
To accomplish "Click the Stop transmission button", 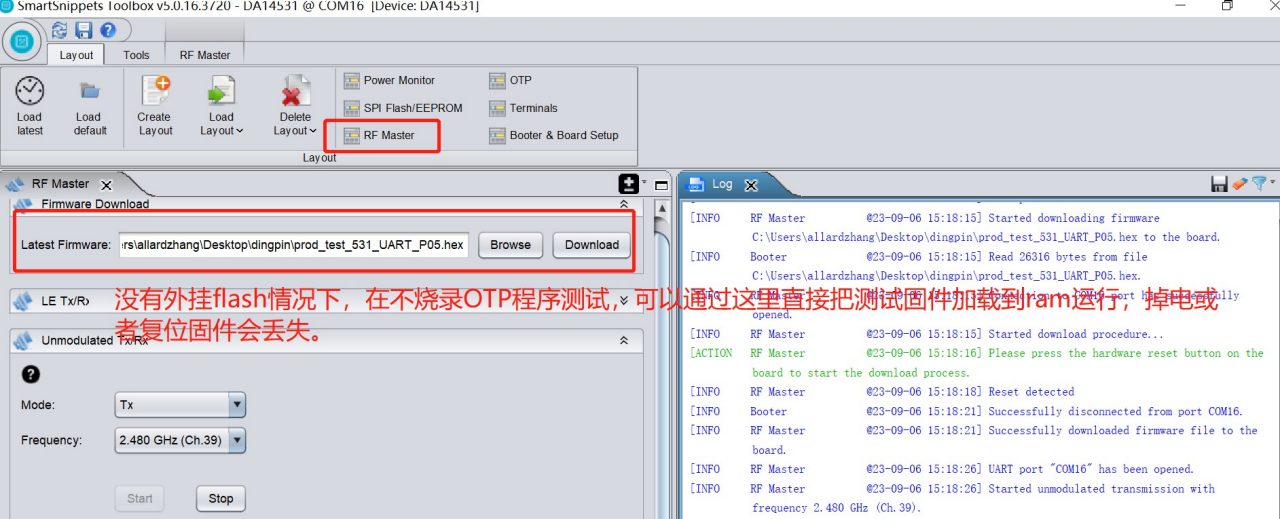I will [x=221, y=498].
